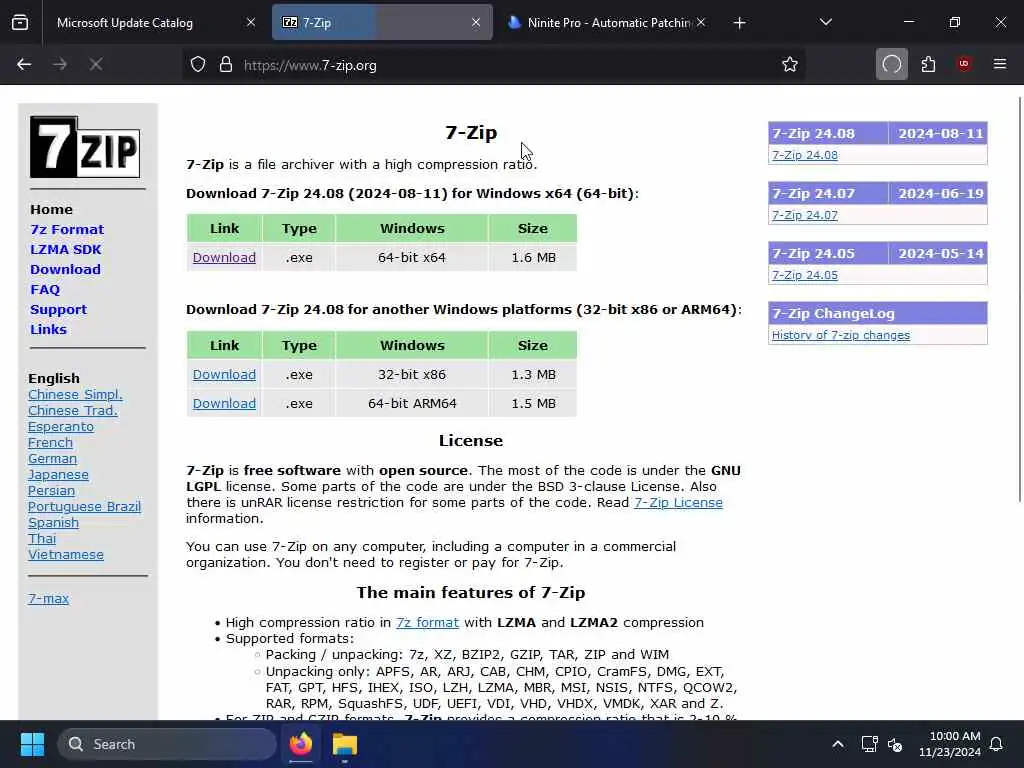
Task: Click the 7-Zip logo image
Action: tap(85, 147)
